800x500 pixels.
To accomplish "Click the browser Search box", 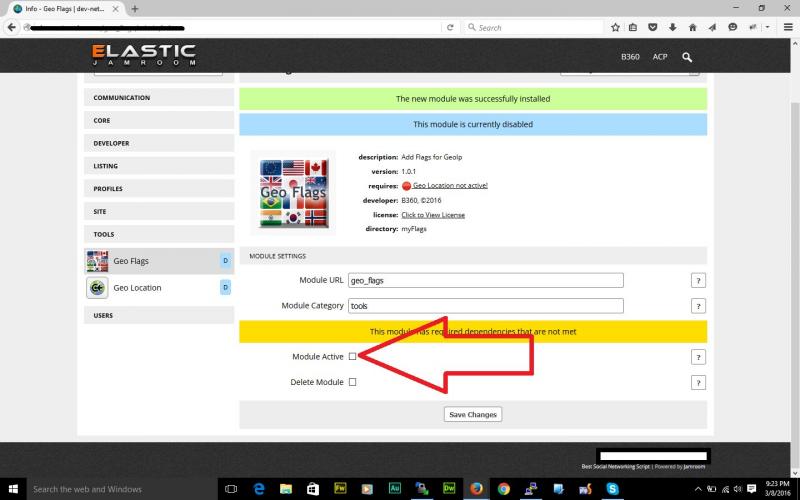I will [533, 28].
